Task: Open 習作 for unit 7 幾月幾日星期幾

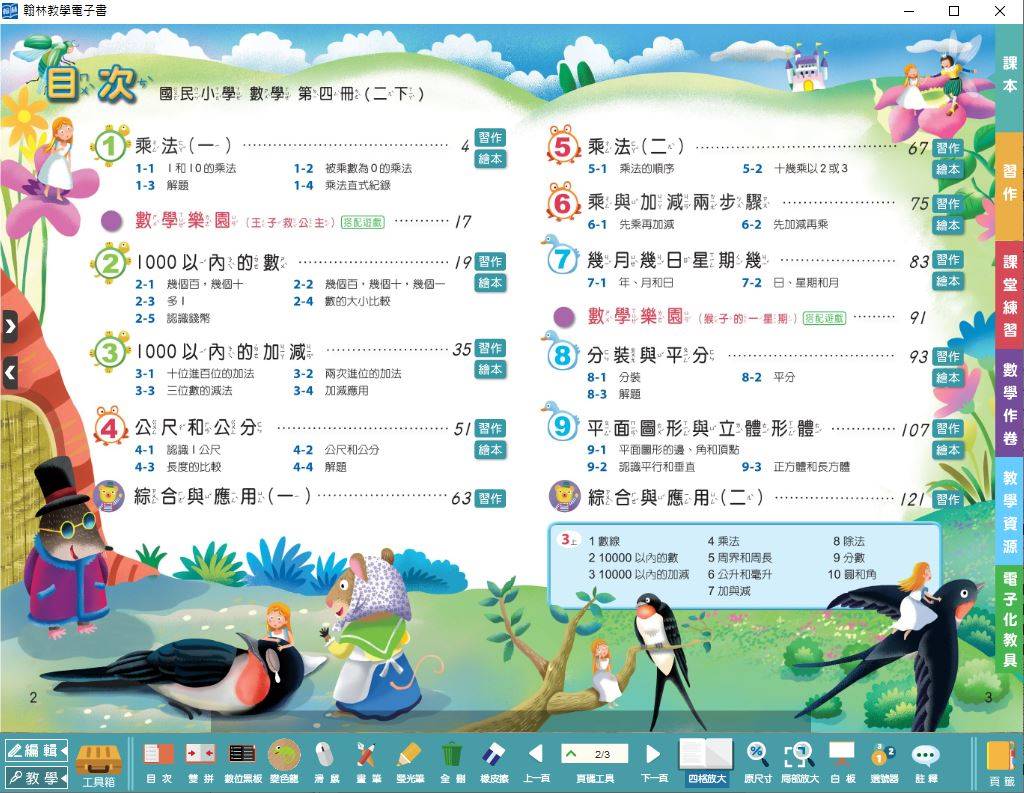Action: (948, 260)
